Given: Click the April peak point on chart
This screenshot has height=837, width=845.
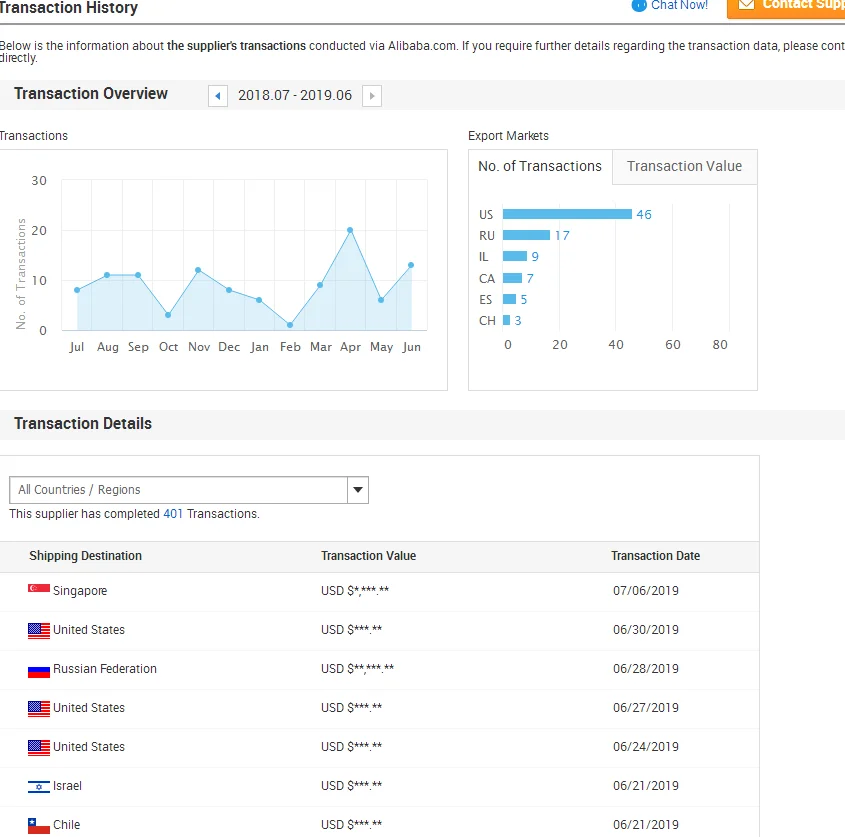Looking at the screenshot, I should (x=350, y=230).
